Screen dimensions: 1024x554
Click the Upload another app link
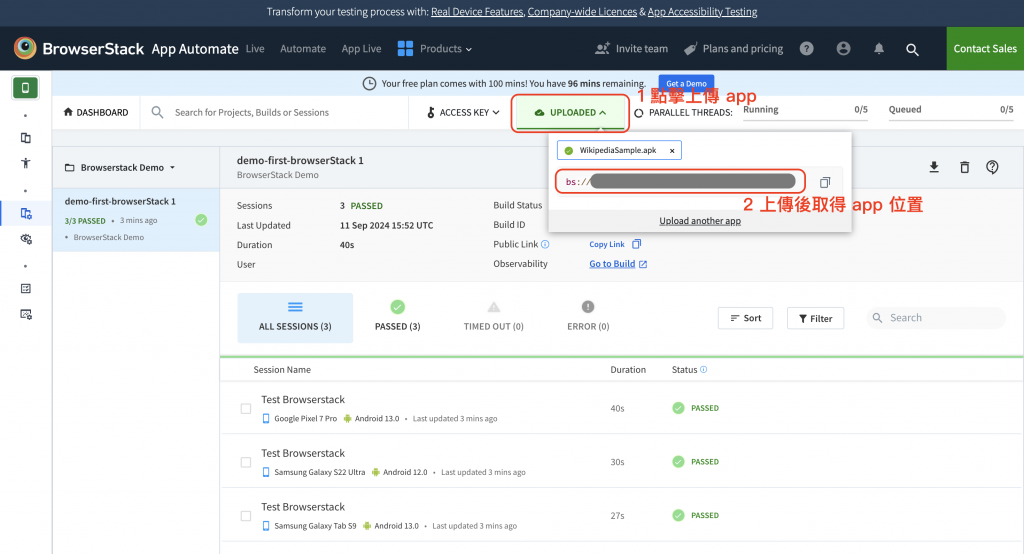pyautogui.click(x=700, y=221)
